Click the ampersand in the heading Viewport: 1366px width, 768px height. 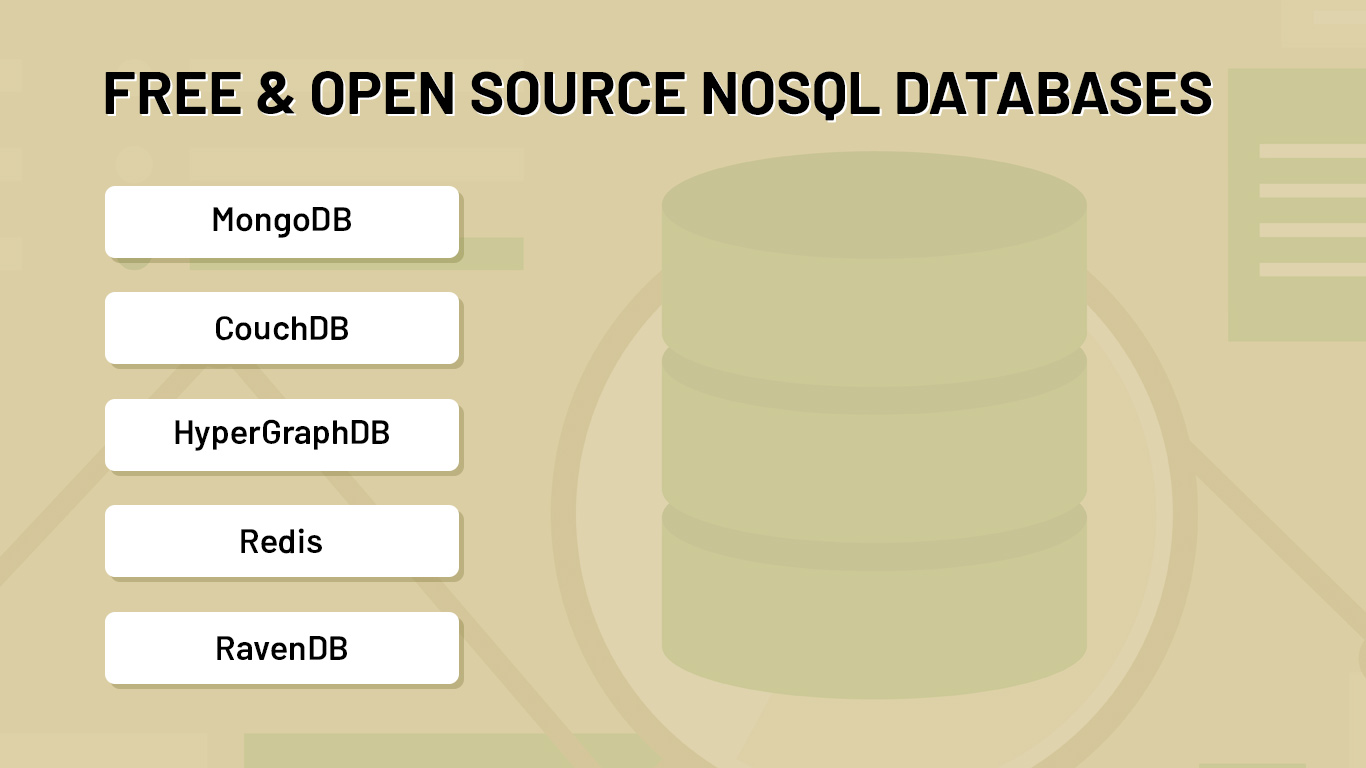[x=274, y=93]
